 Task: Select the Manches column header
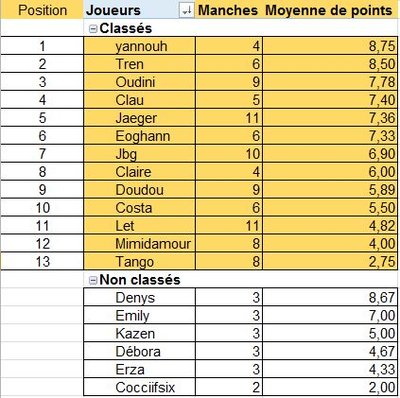[228, 10]
